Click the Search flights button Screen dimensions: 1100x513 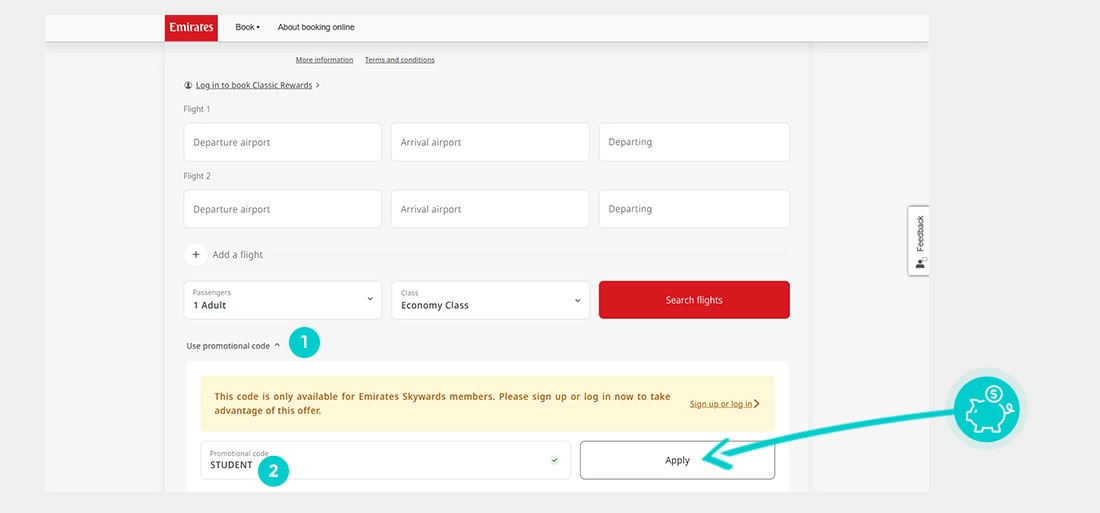coord(694,300)
